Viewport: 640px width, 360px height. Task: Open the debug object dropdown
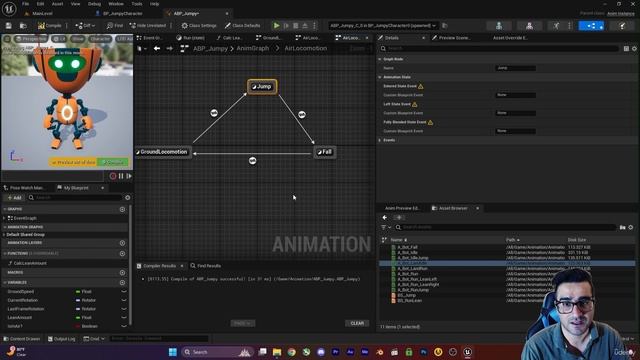(383, 26)
